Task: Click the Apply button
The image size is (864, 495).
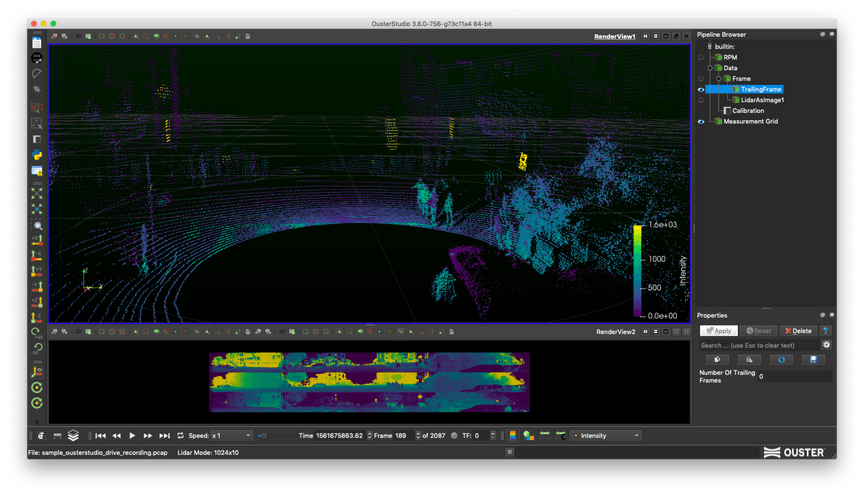Action: [x=719, y=331]
